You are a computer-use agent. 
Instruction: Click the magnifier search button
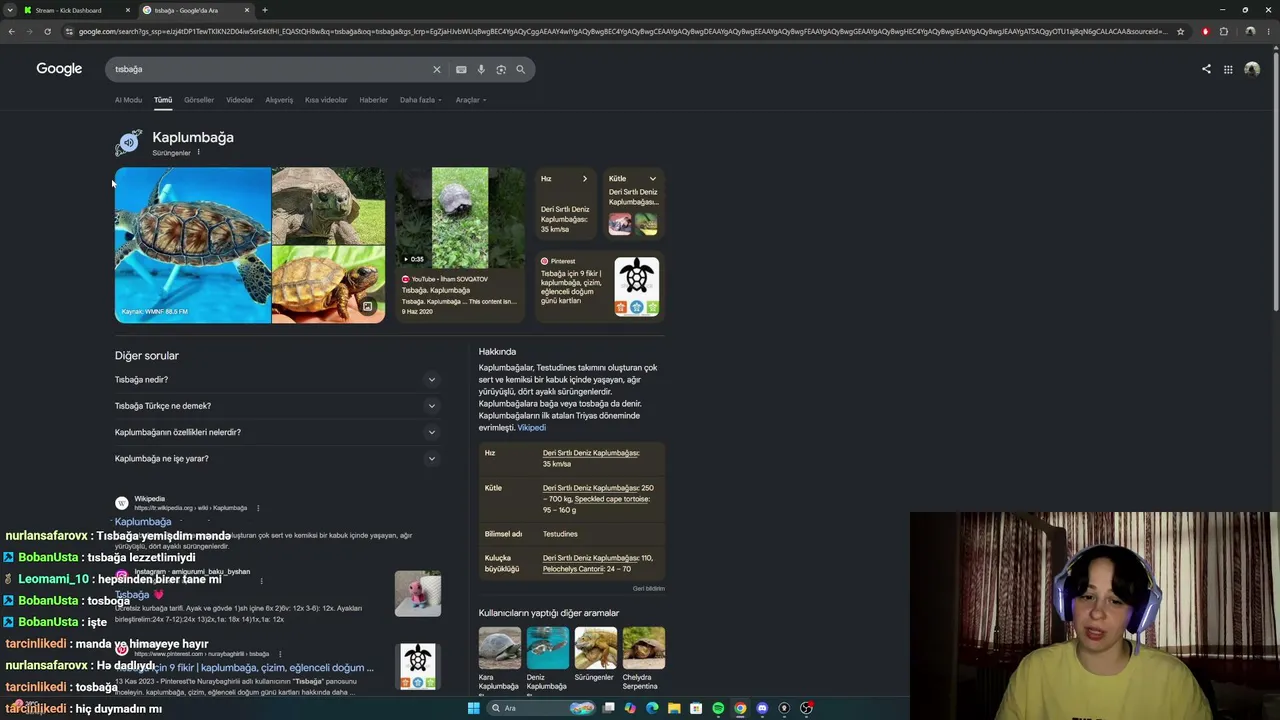(x=520, y=69)
